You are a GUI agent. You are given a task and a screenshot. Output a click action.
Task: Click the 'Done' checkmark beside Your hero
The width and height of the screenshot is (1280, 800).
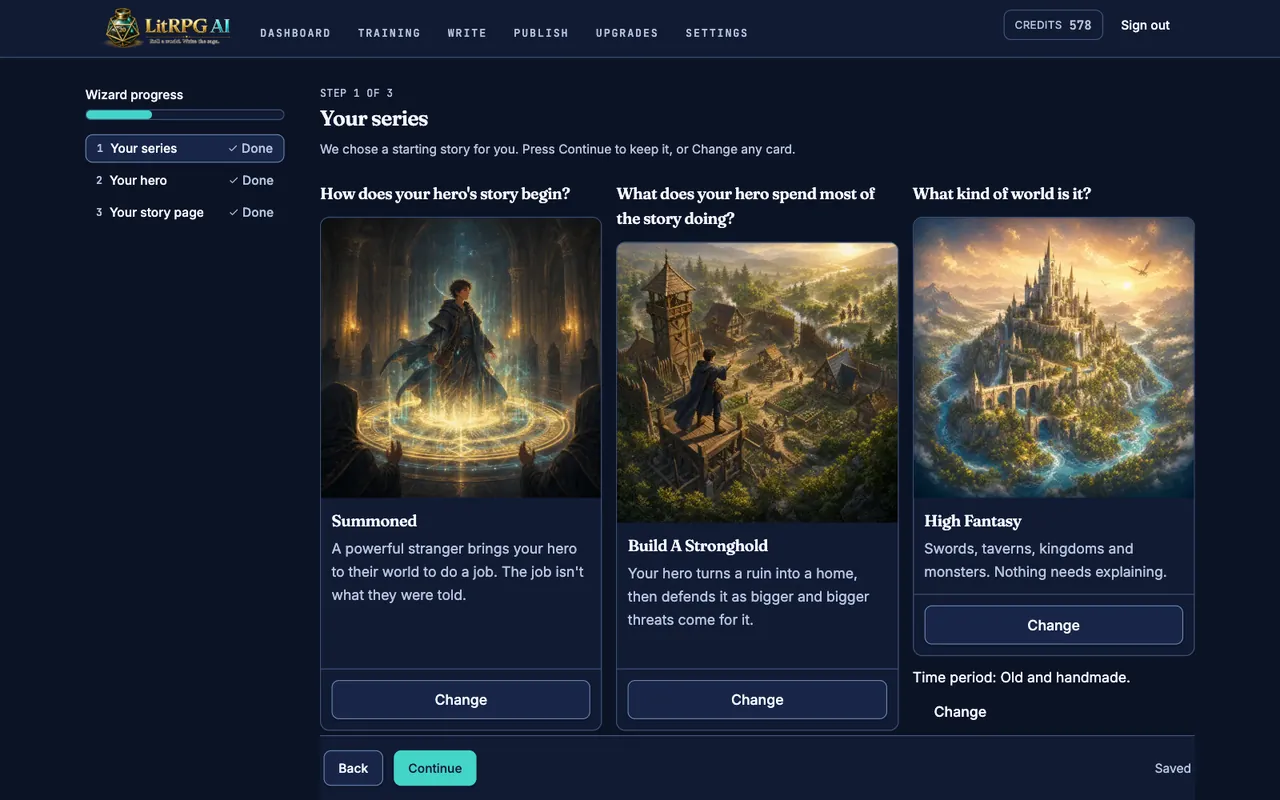coord(251,180)
